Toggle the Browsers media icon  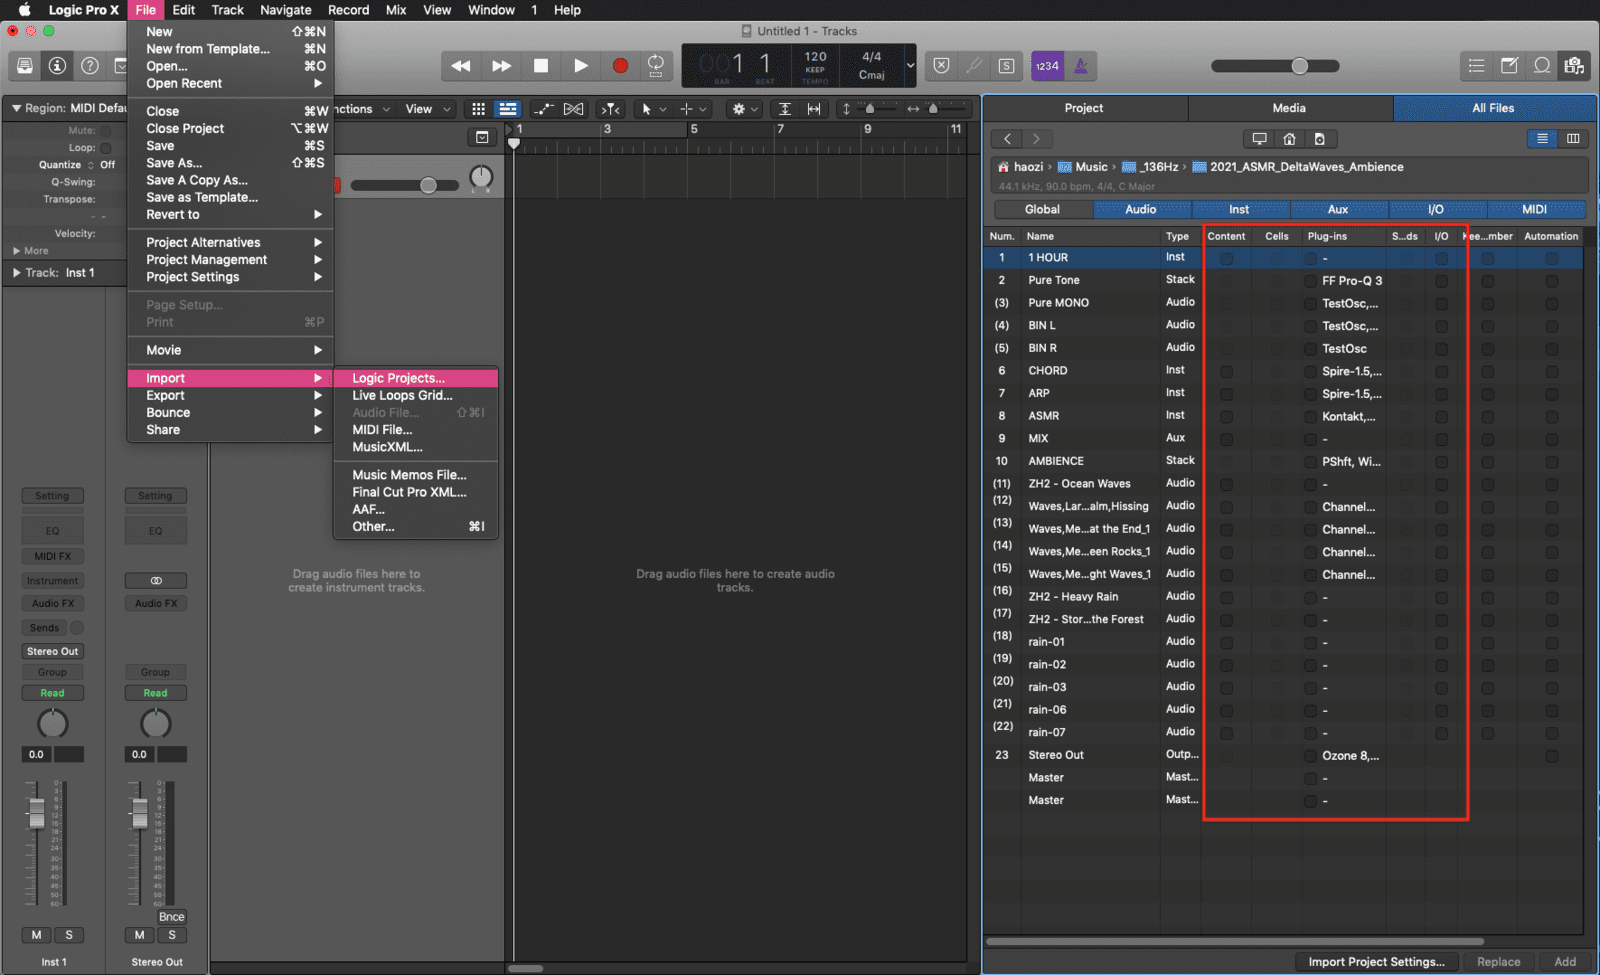(x=1574, y=66)
